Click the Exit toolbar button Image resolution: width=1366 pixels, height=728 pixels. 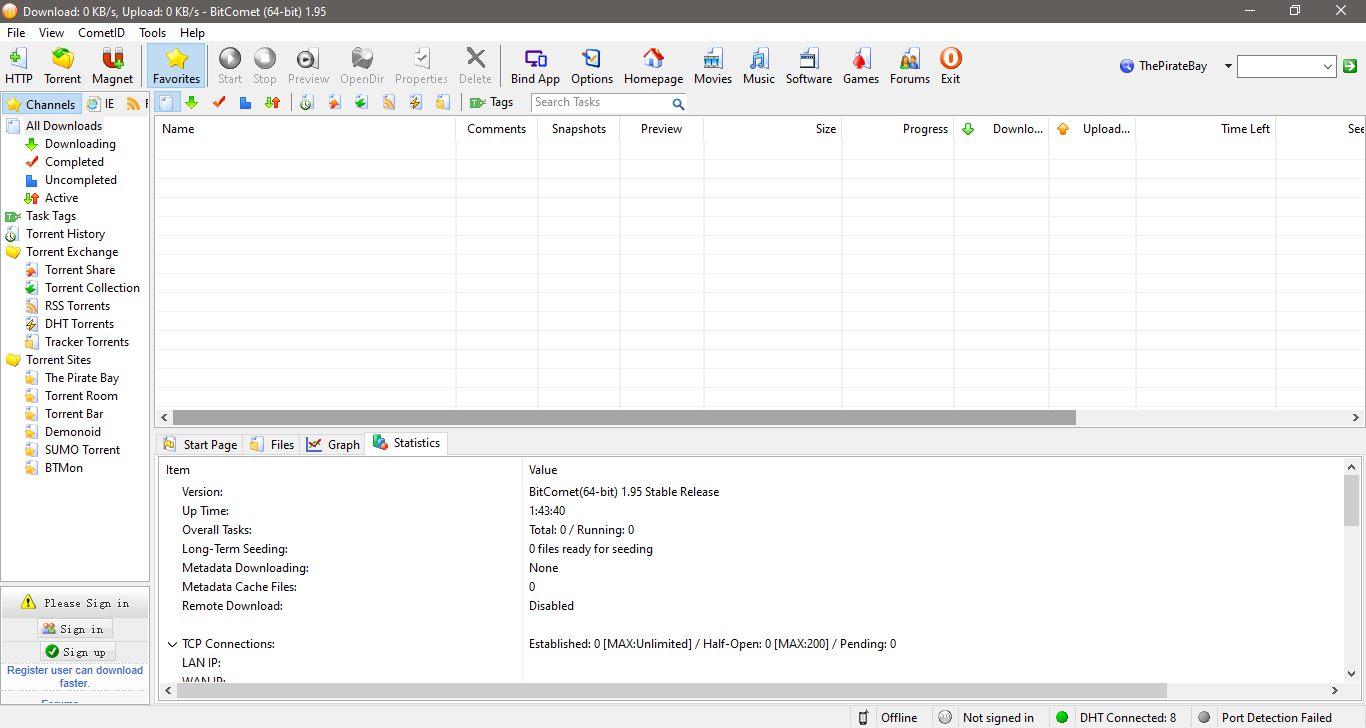(x=950, y=66)
